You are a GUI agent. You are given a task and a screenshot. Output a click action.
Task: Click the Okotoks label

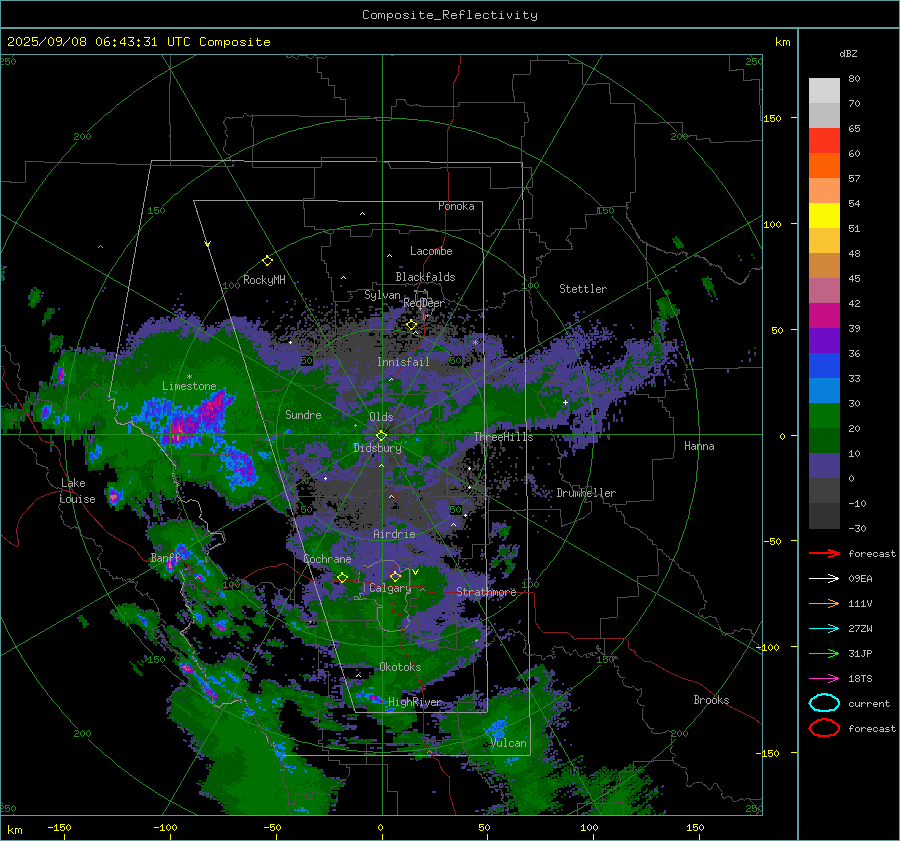tap(400, 667)
